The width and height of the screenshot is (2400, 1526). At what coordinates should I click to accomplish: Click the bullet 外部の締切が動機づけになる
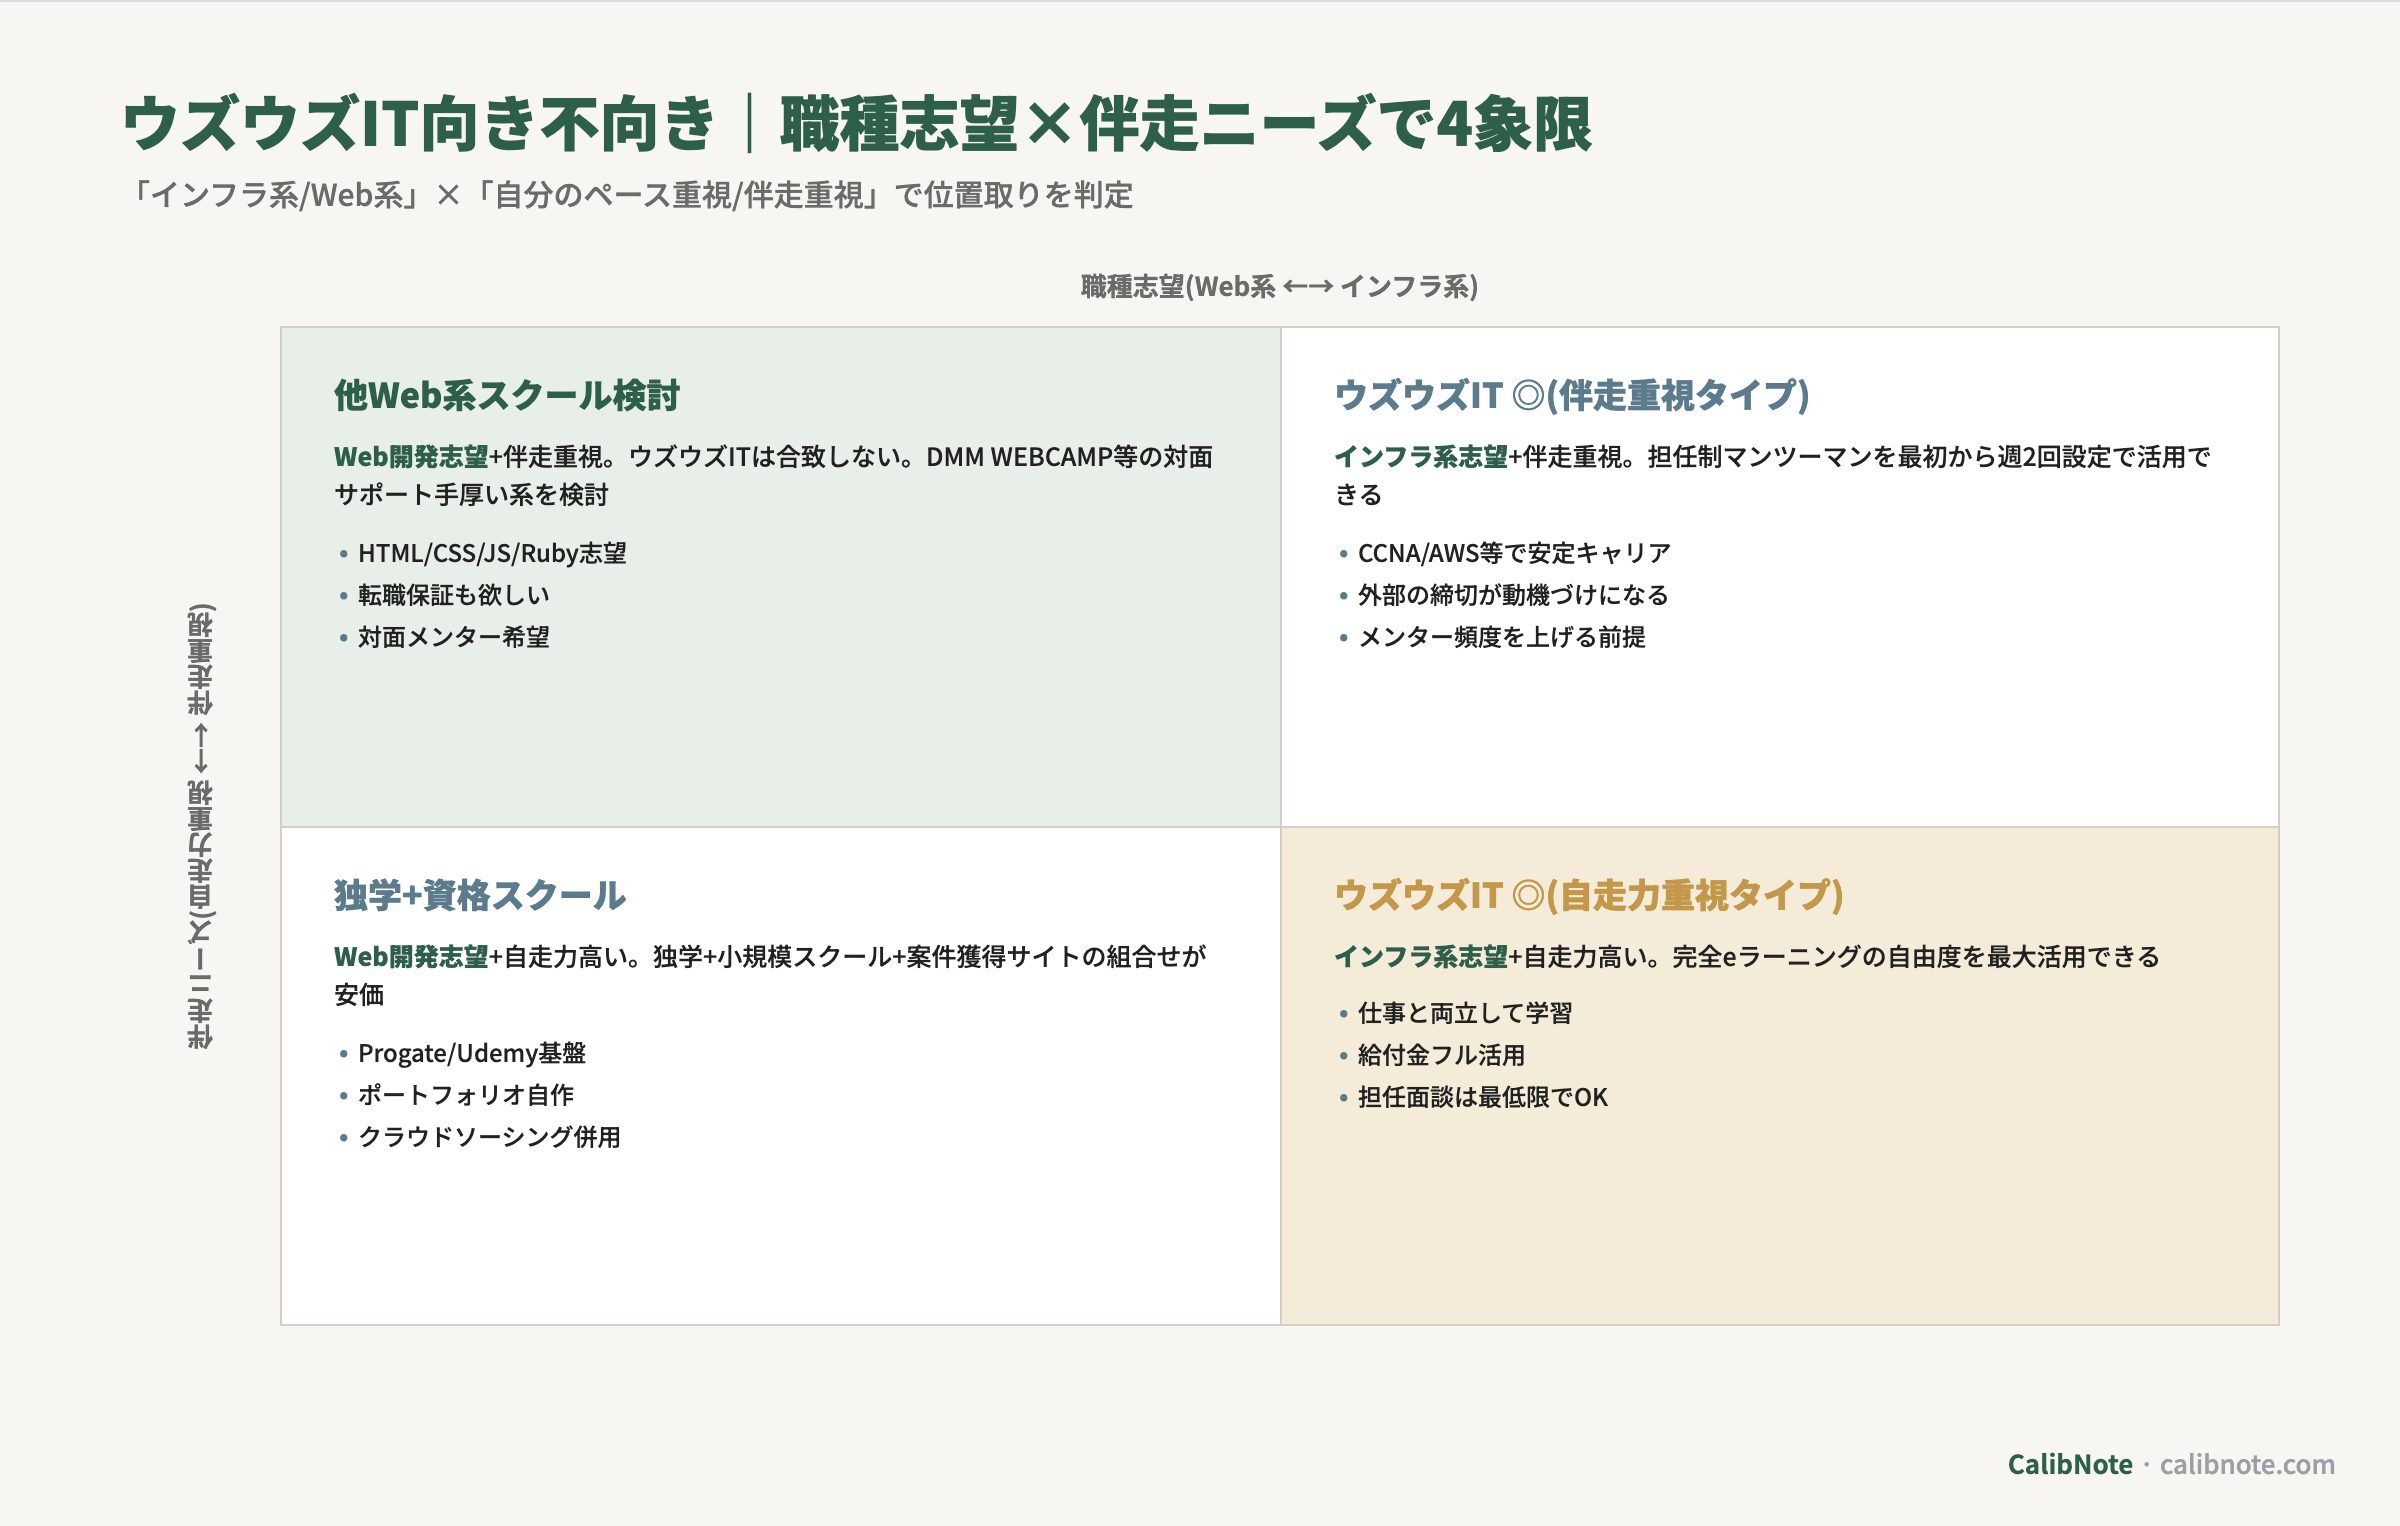[1513, 595]
